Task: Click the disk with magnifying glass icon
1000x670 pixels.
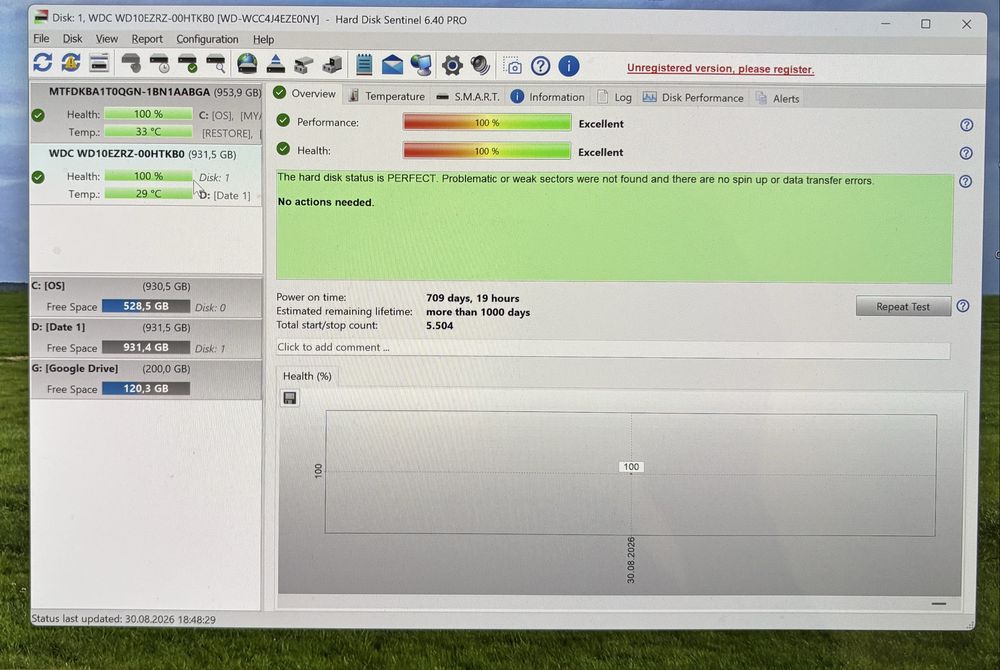Action: pos(216,64)
